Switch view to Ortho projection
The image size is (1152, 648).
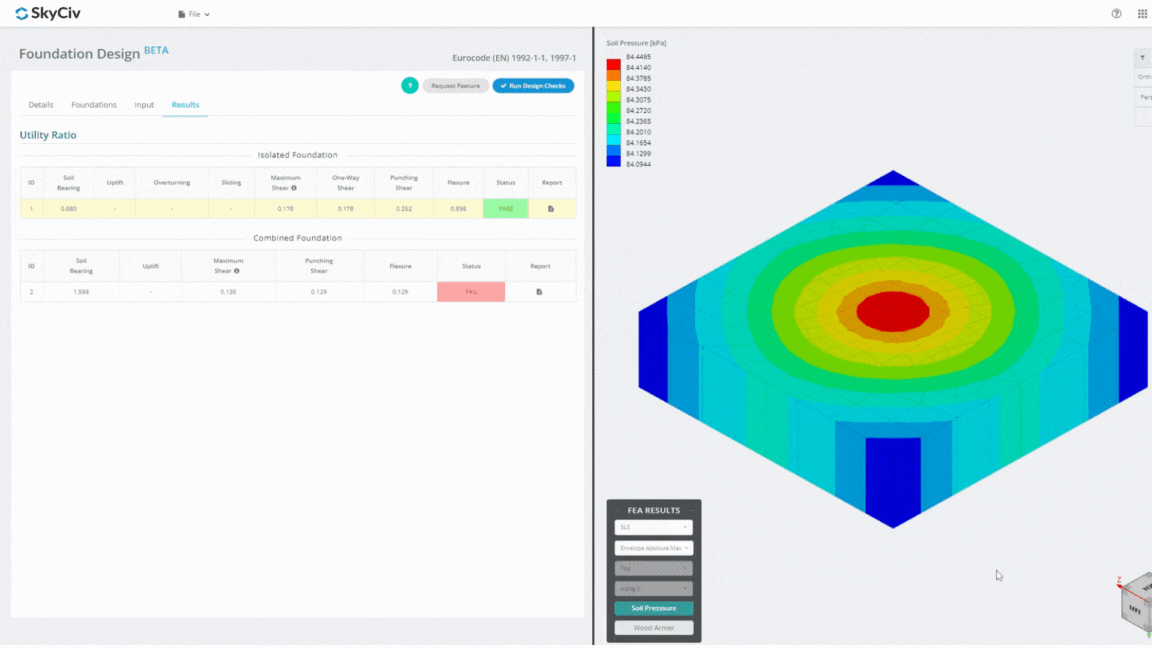(1143, 77)
